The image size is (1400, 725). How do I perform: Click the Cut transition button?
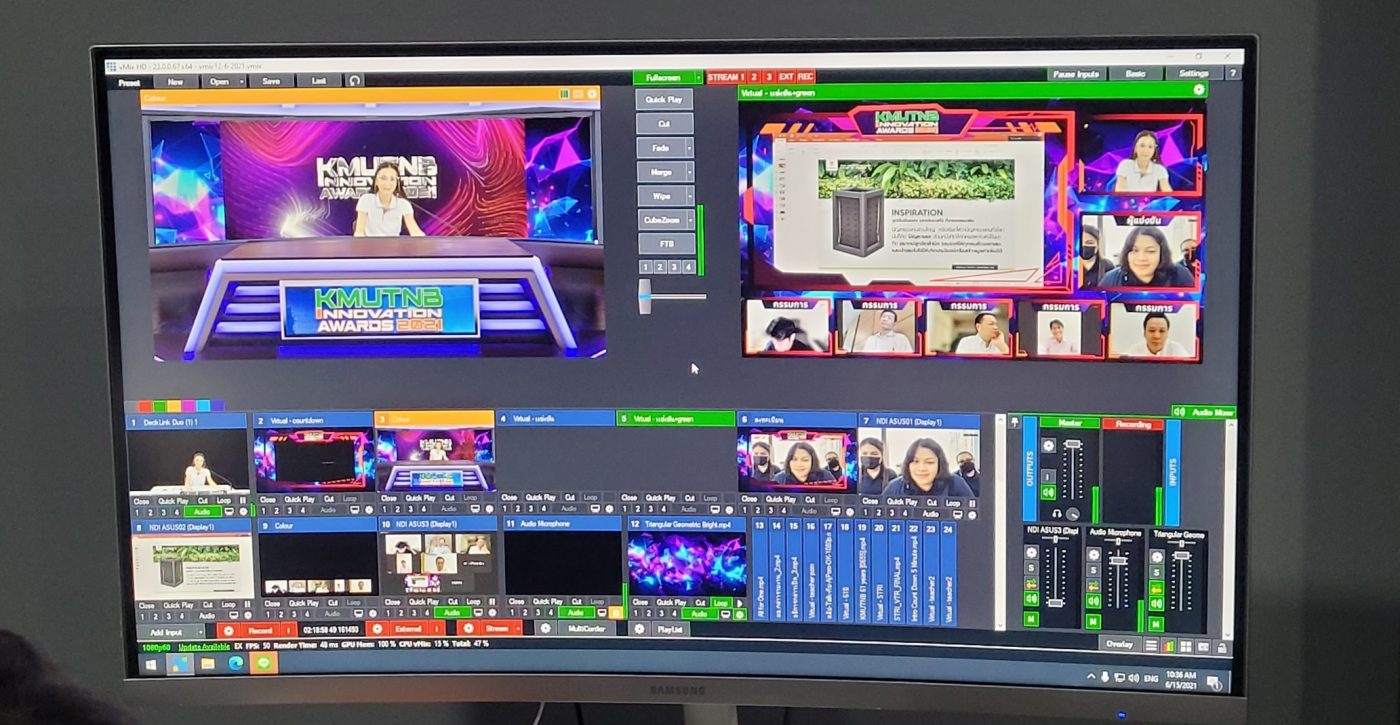(x=664, y=124)
